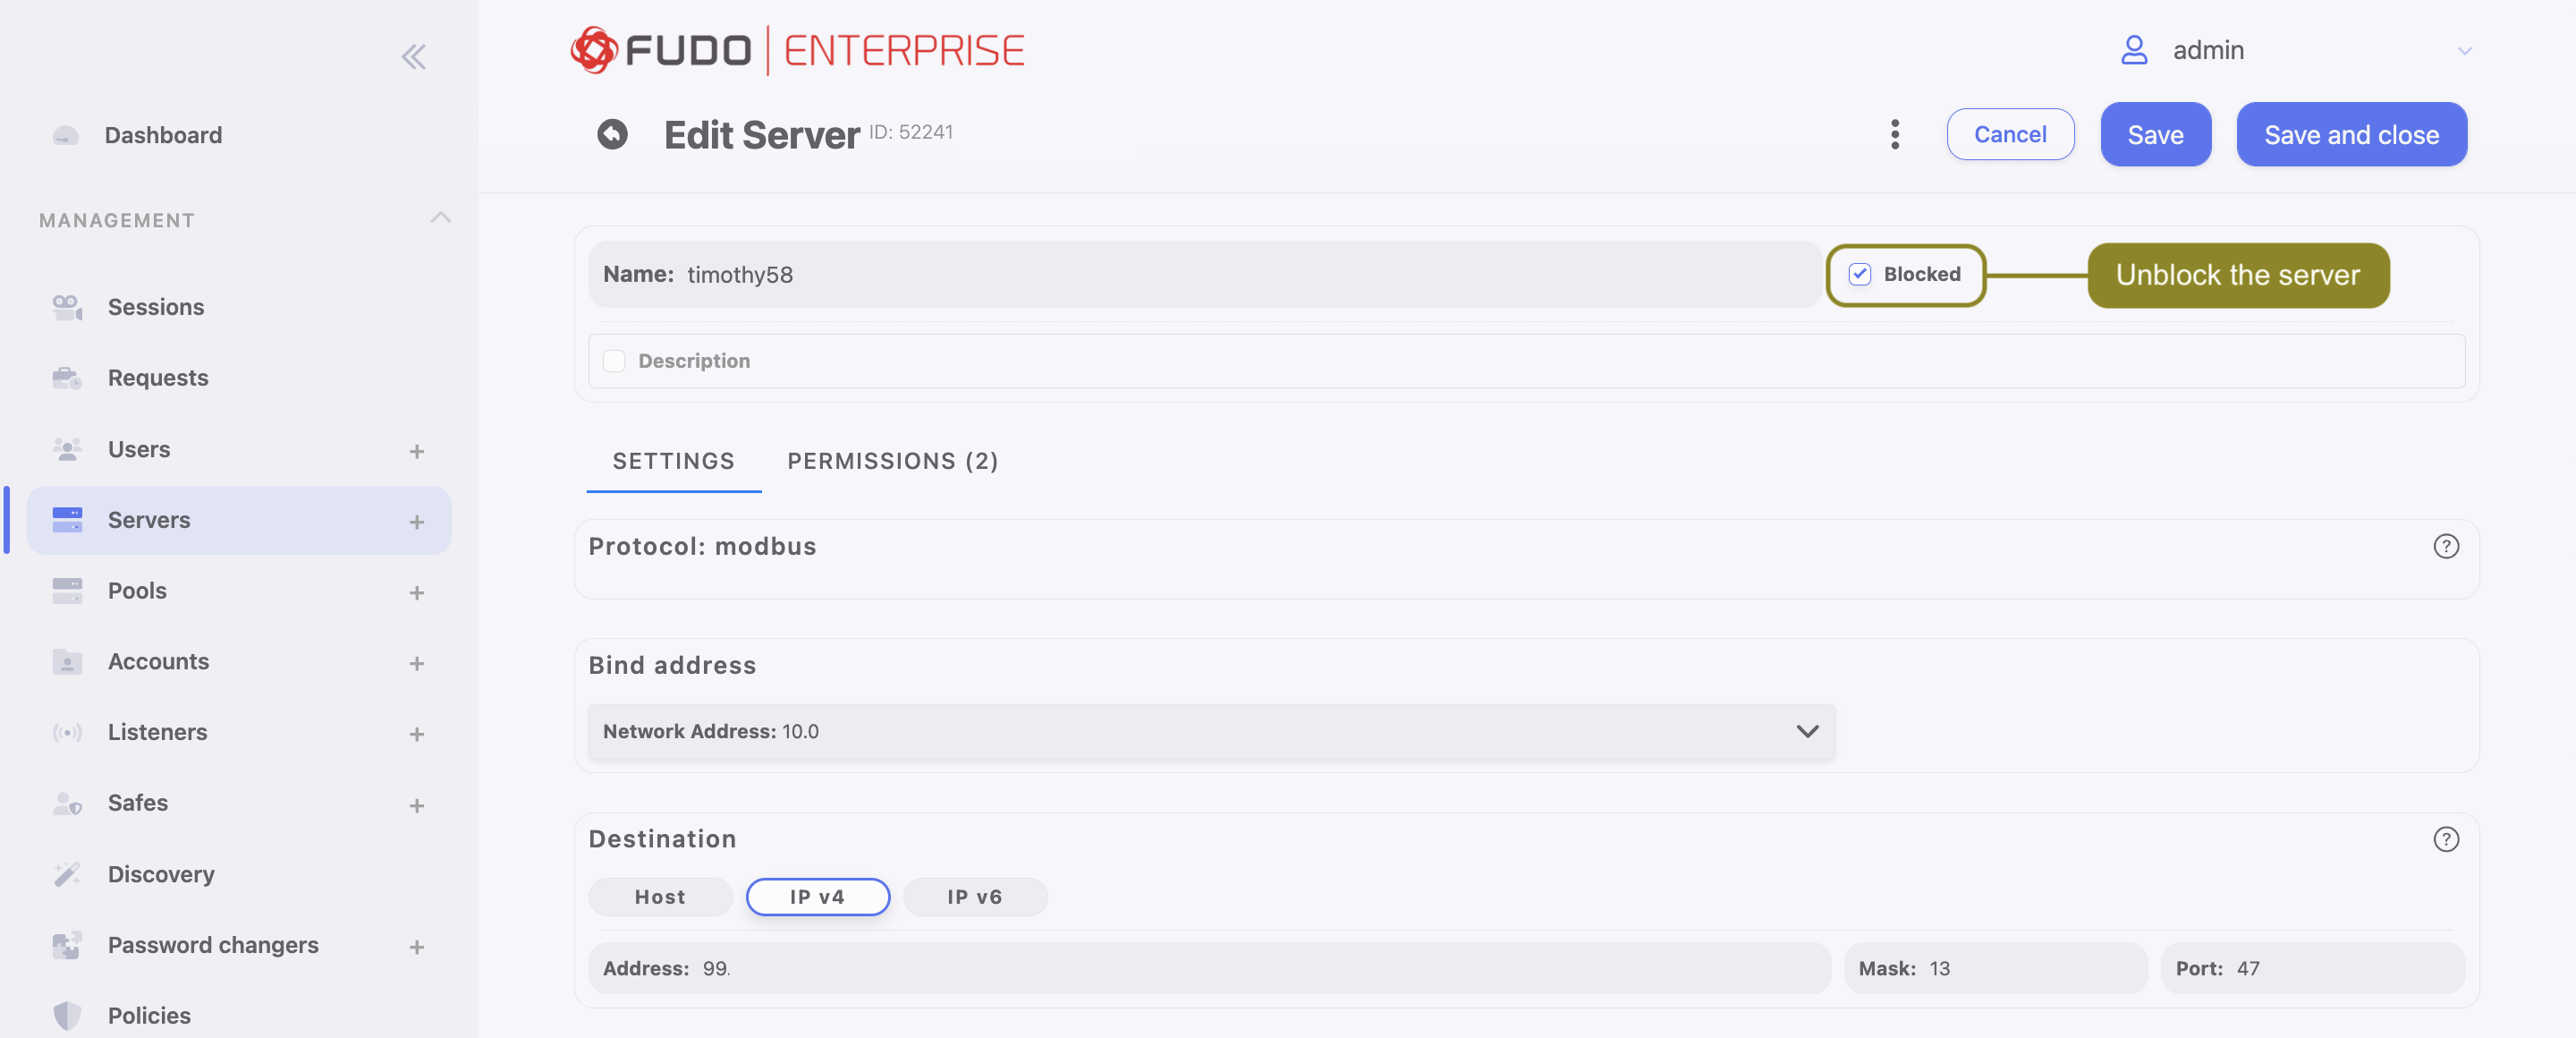This screenshot has height=1038, width=2576.
Task: Click the back arrow beside Edit Server
Action: [x=612, y=134]
